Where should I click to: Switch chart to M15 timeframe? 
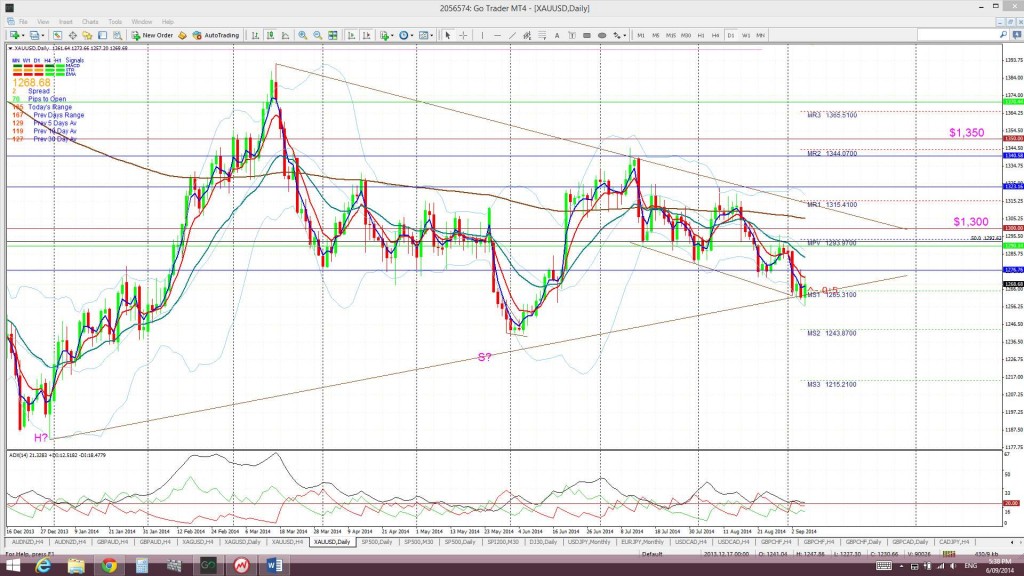(671, 34)
